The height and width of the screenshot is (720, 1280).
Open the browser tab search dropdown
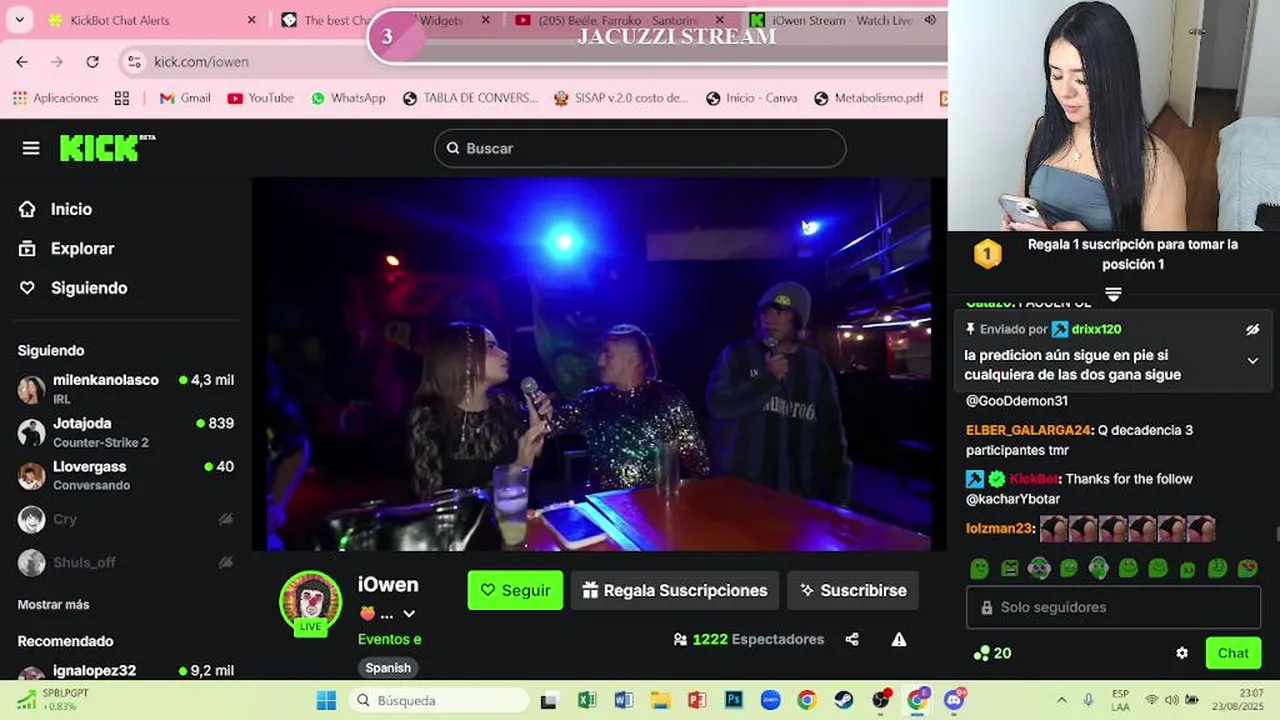[x=19, y=20]
